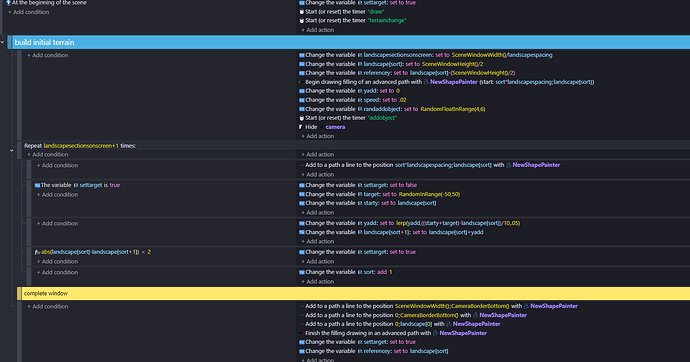Image resolution: width=690 pixels, height=362 pixels.
Task: Add action below "sort: add 1"
Action: [x=317, y=282]
